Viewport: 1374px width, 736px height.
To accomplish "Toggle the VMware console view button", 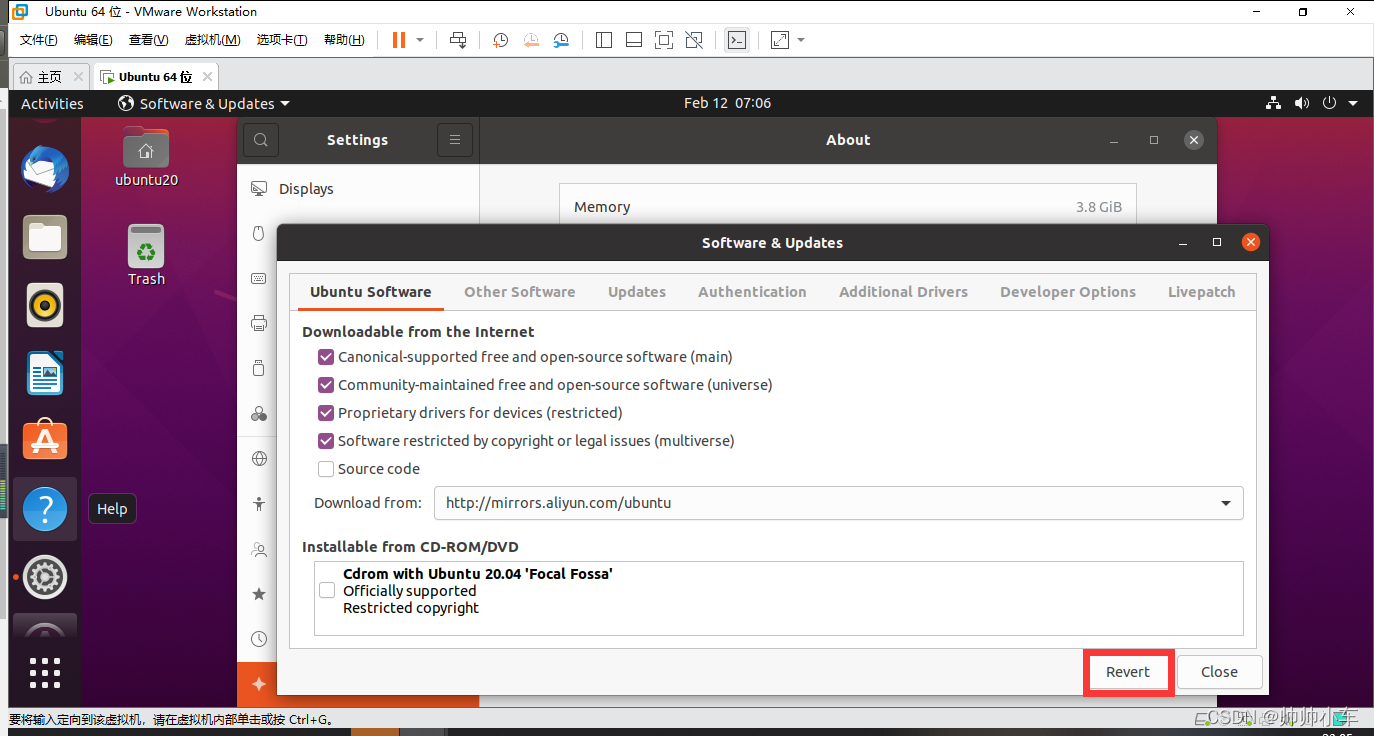I will click(x=736, y=40).
